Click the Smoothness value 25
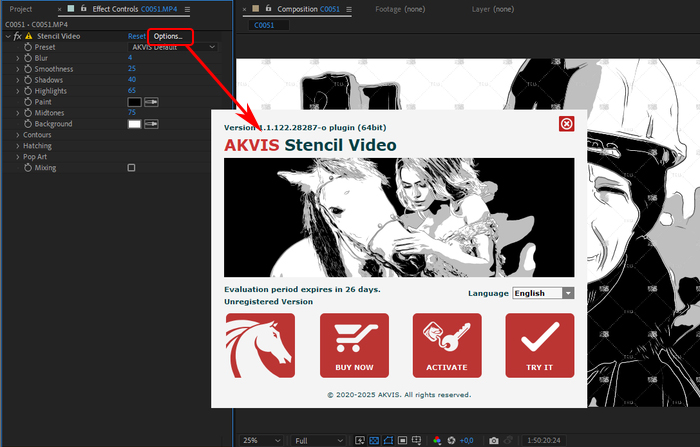This screenshot has width=700, height=447. pos(132,69)
